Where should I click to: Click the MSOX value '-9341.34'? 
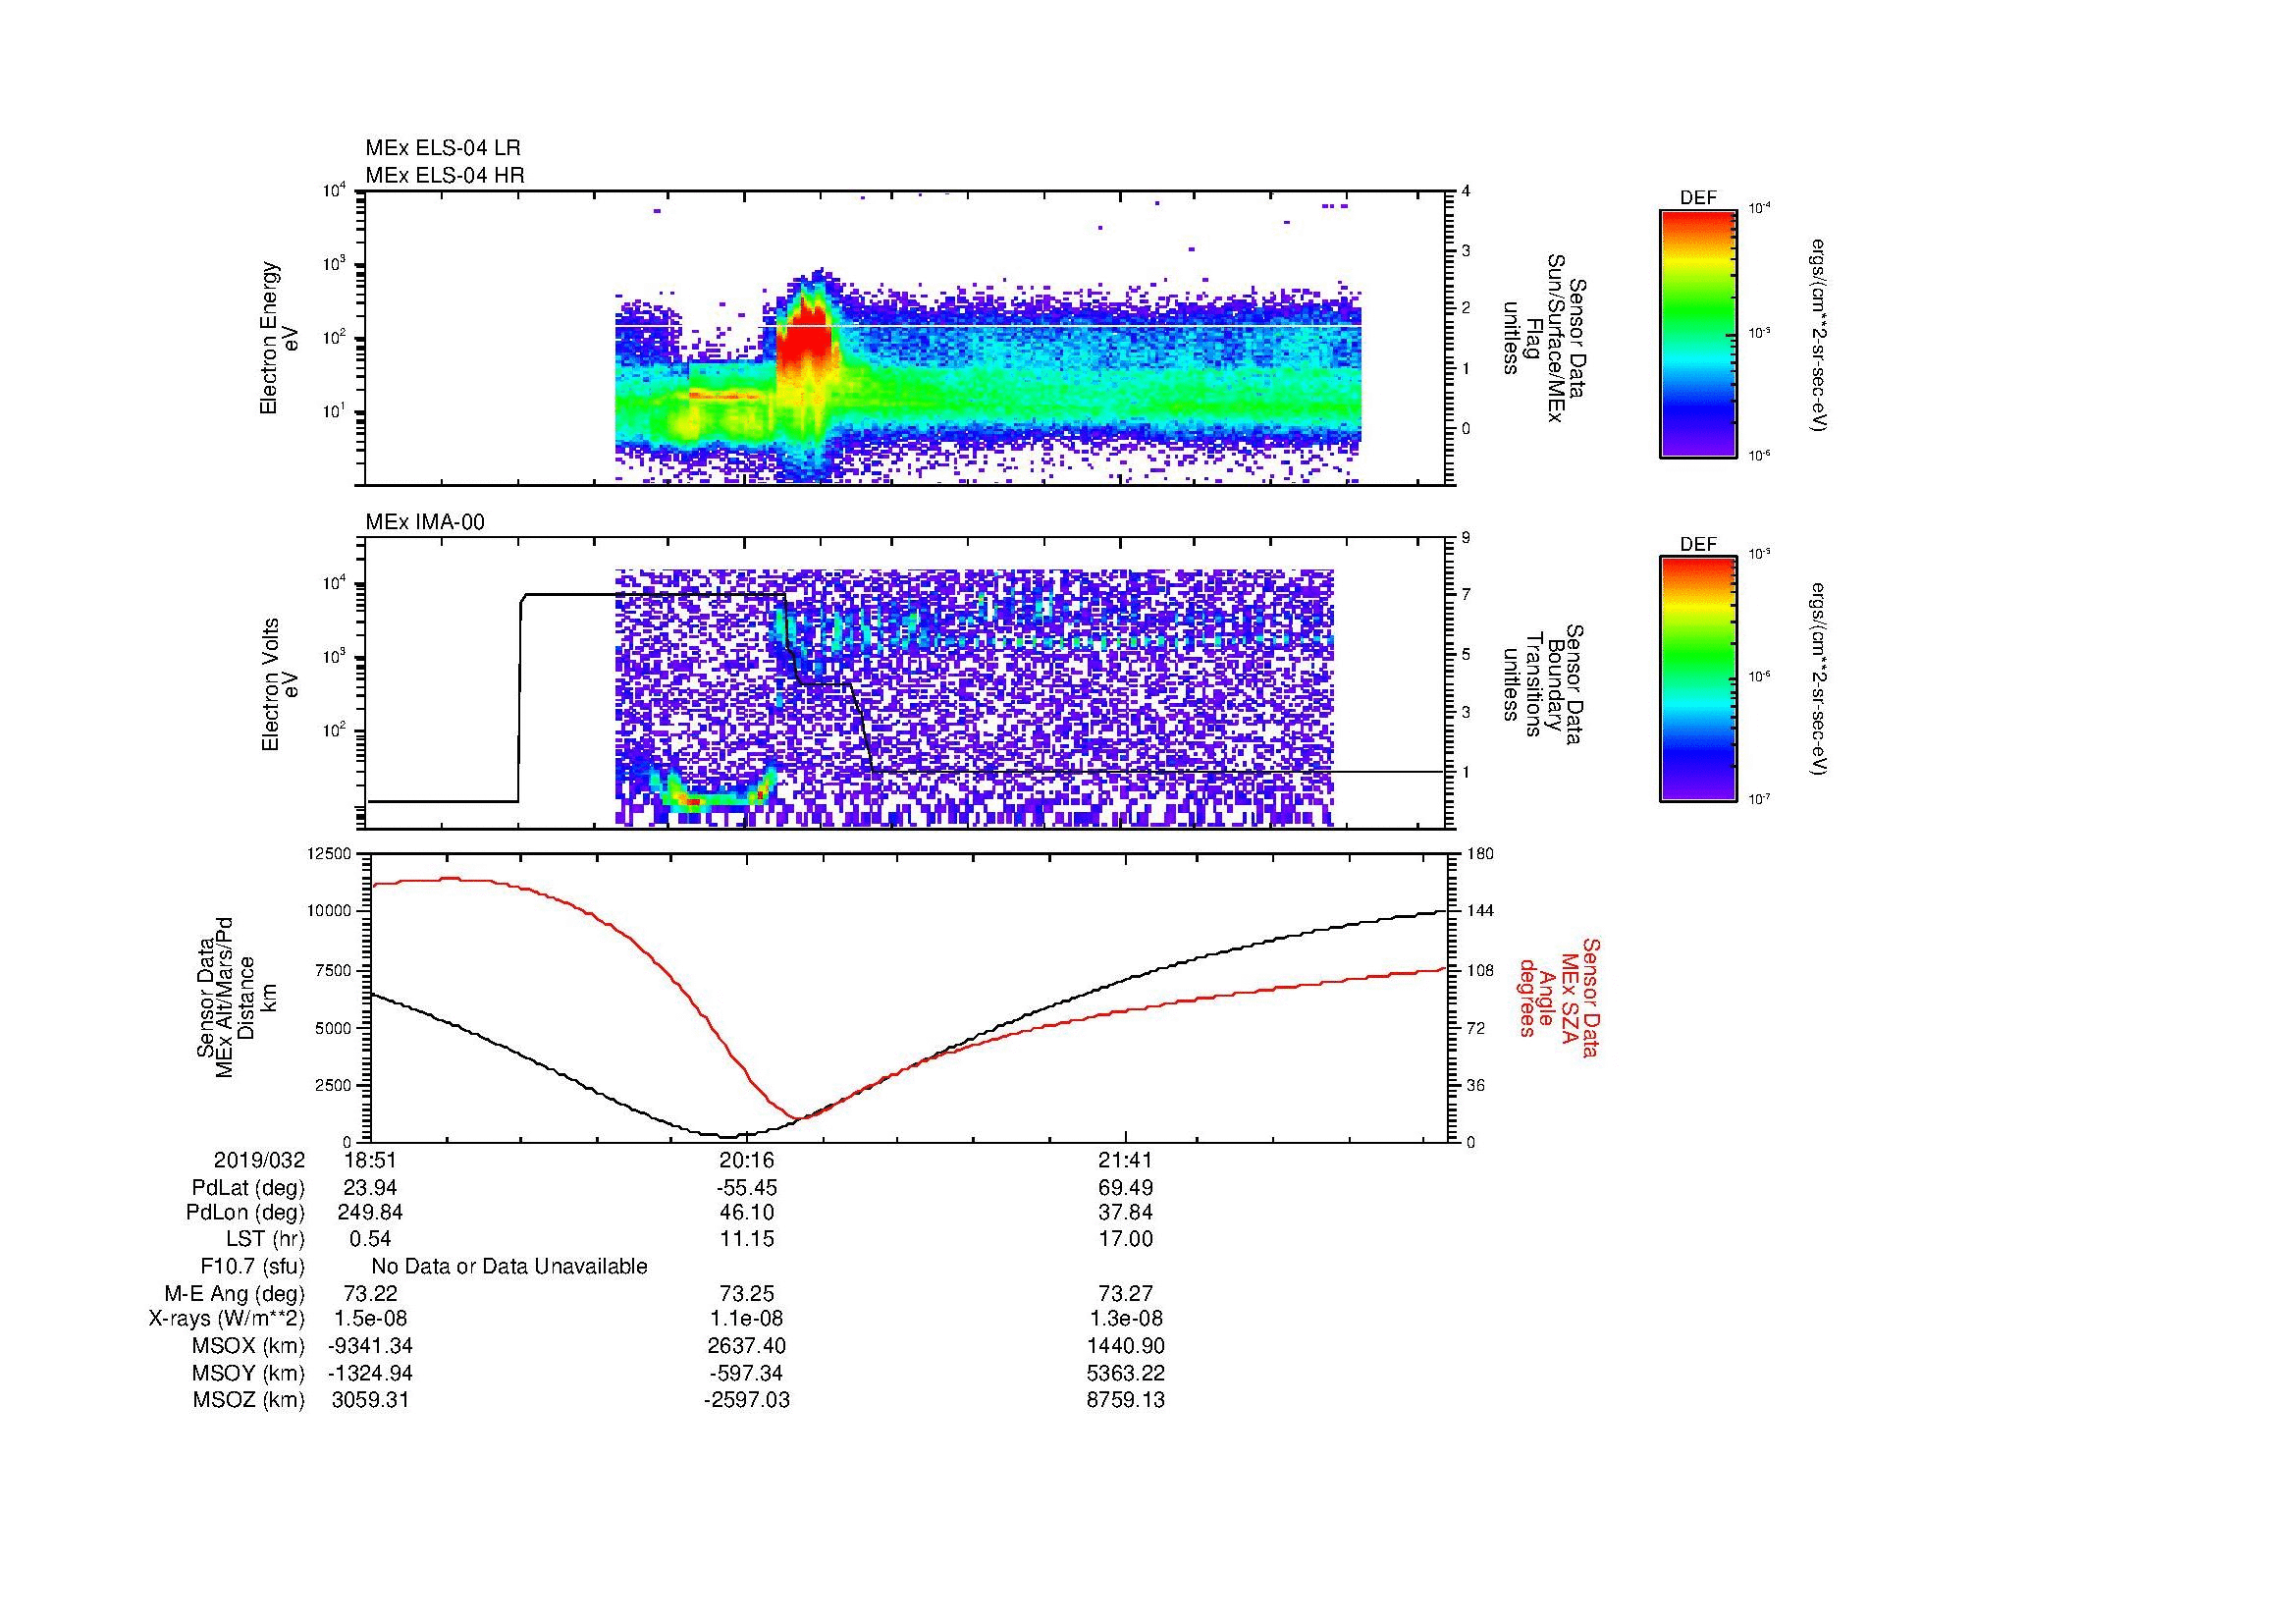point(370,1346)
